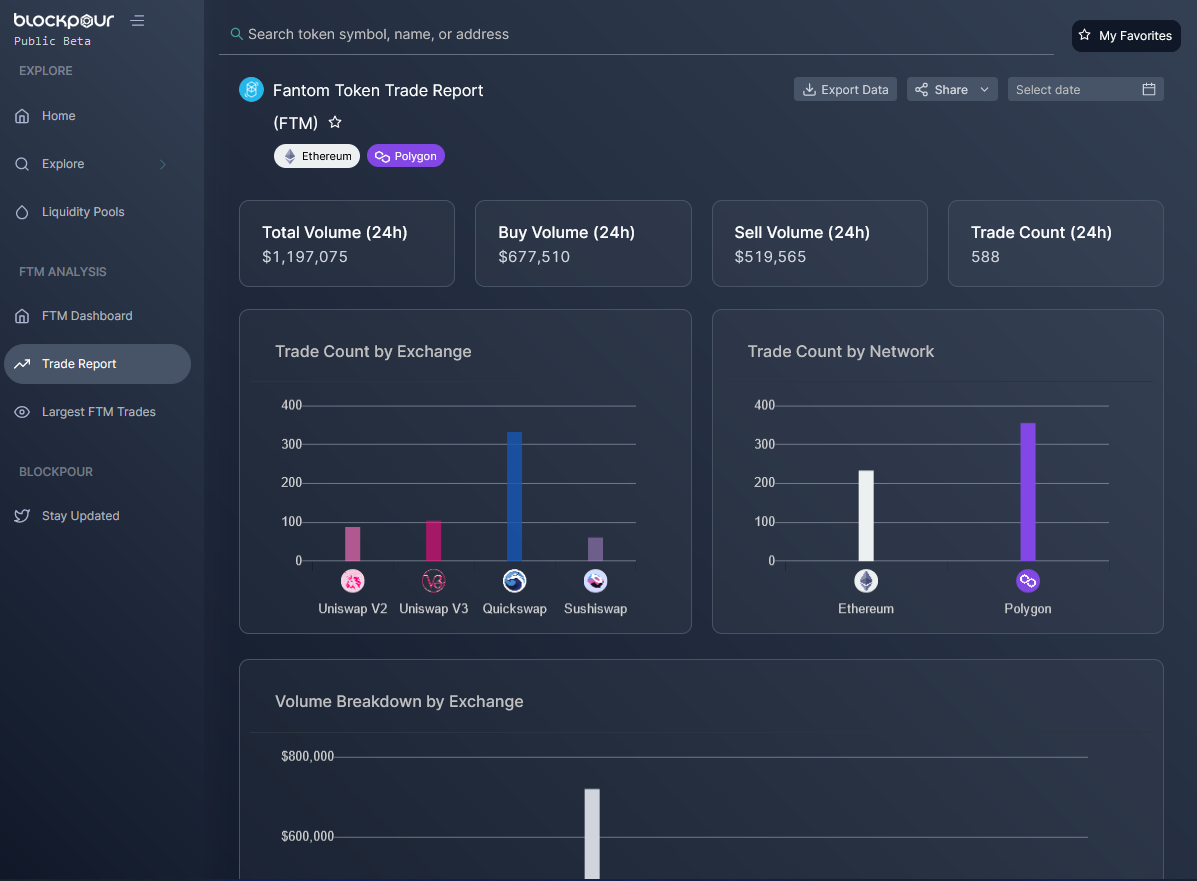Click the FTM Dashboard house icon
The height and width of the screenshot is (881, 1197).
[22, 316]
